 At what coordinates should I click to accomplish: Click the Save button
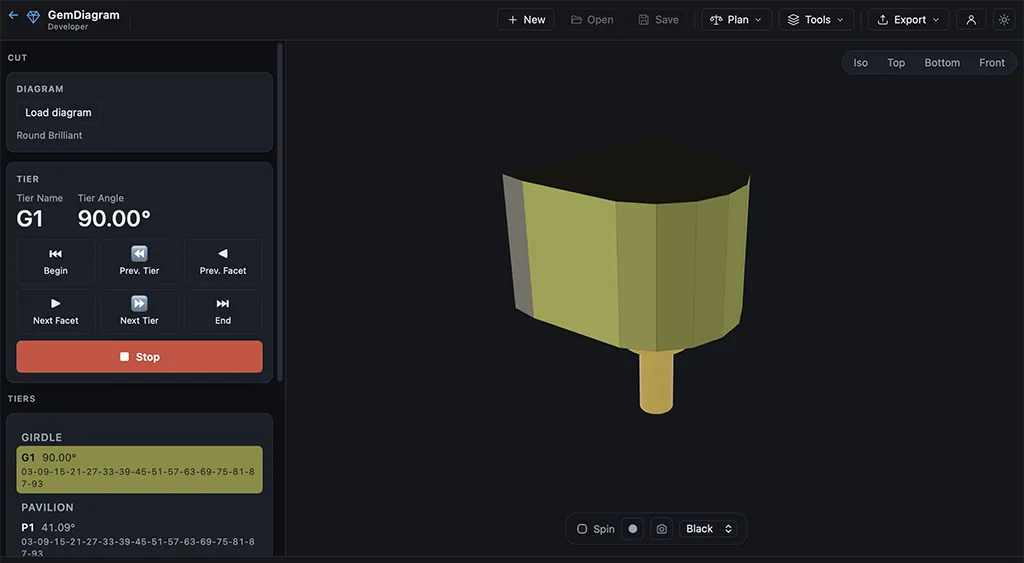(658, 20)
